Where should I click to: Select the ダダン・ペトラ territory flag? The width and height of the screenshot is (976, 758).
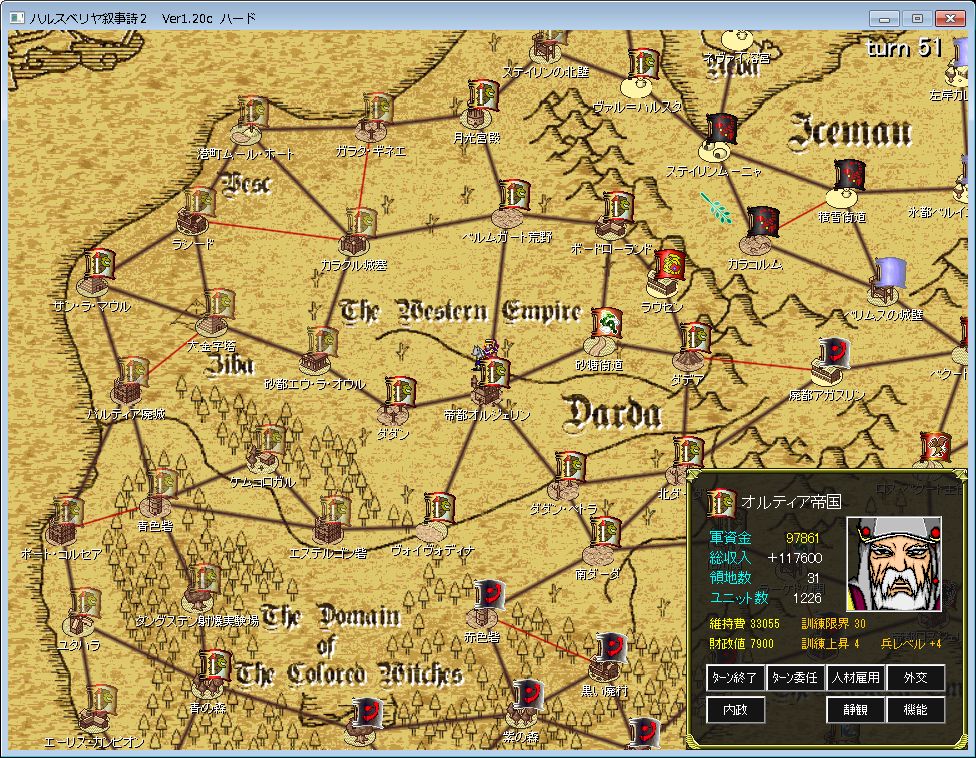(571, 467)
